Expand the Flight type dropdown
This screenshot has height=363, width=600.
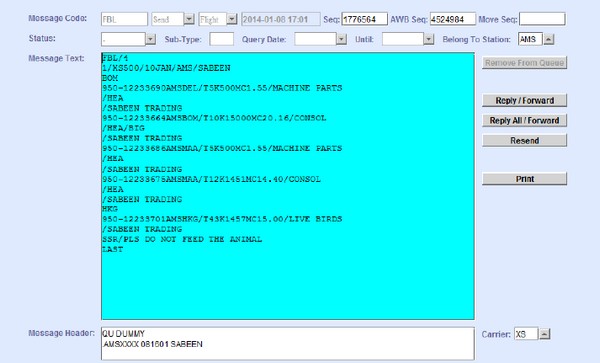click(x=232, y=19)
